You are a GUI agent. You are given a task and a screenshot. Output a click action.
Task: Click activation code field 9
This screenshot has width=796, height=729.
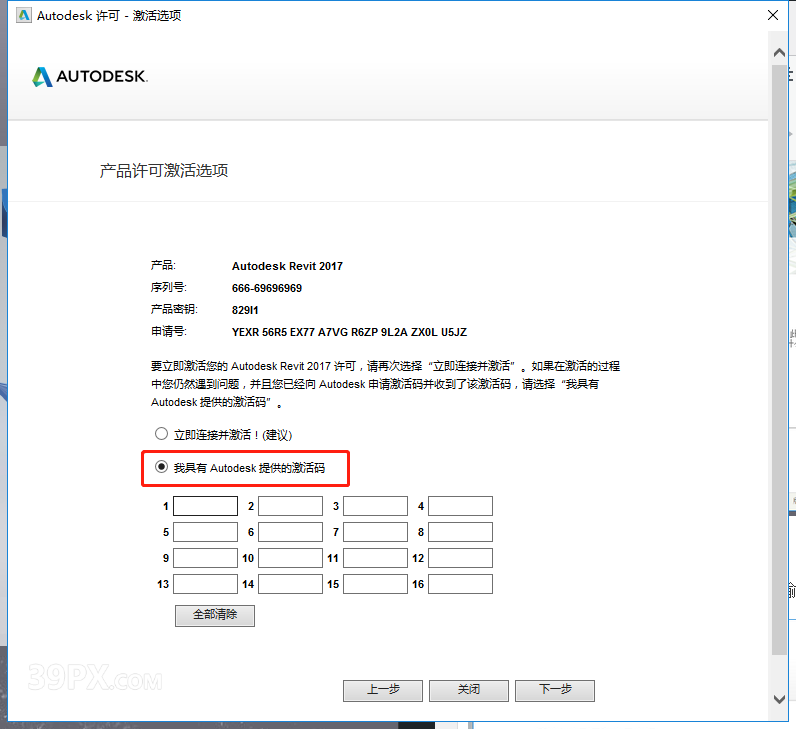(206, 558)
